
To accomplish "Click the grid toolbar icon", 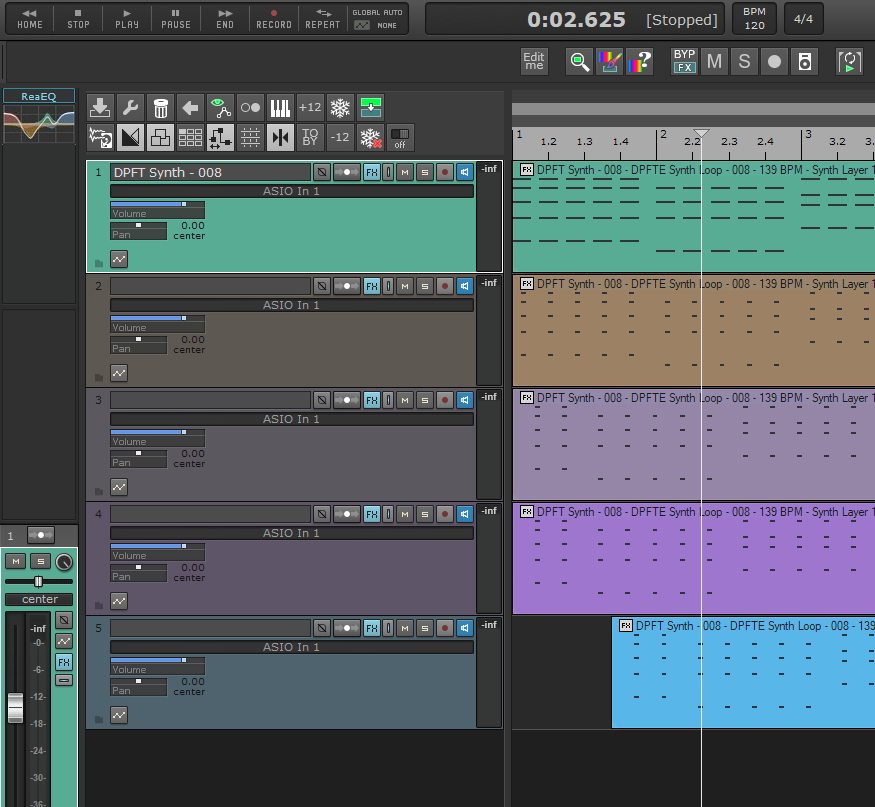I will pos(250,138).
